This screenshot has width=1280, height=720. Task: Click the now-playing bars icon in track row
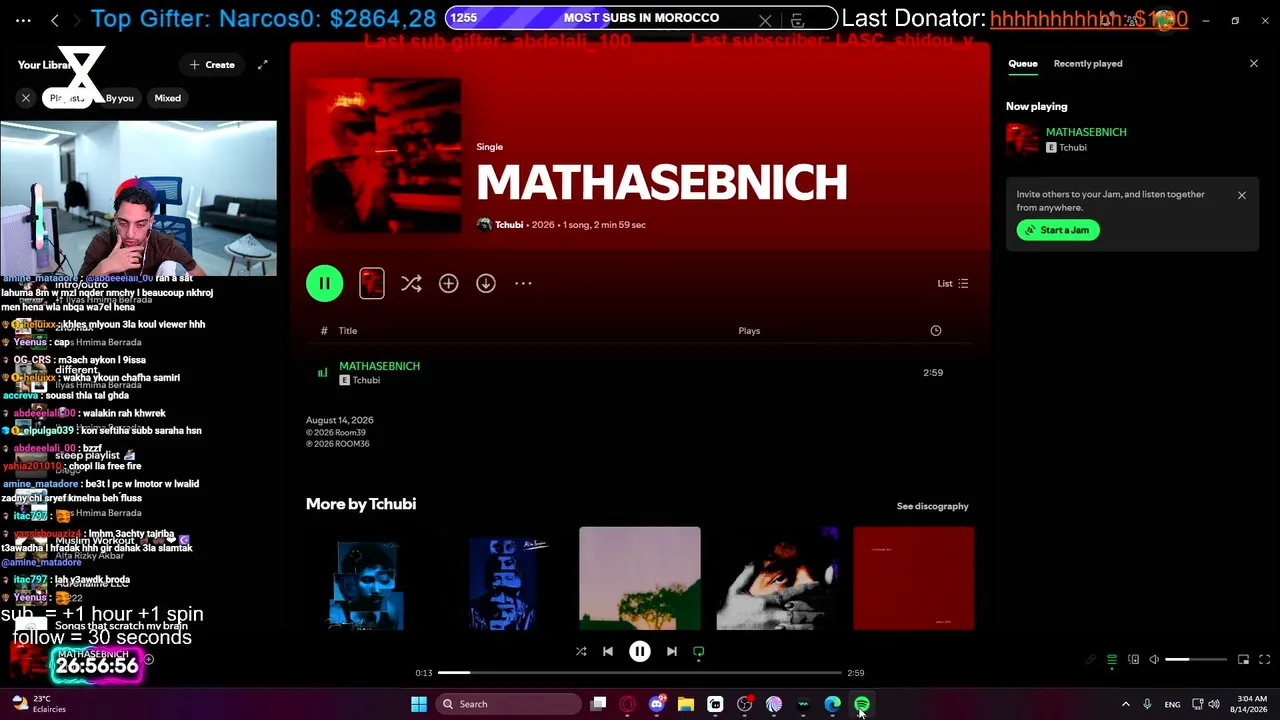point(322,373)
